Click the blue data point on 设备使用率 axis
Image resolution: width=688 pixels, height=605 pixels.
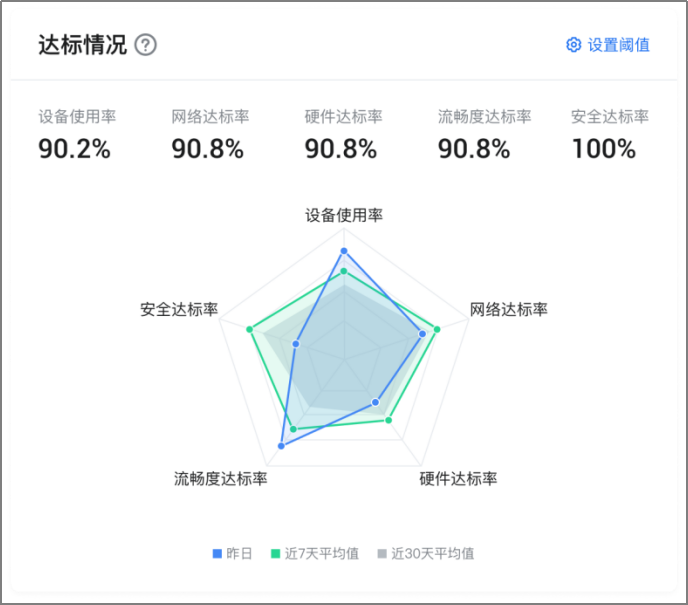coord(344,251)
